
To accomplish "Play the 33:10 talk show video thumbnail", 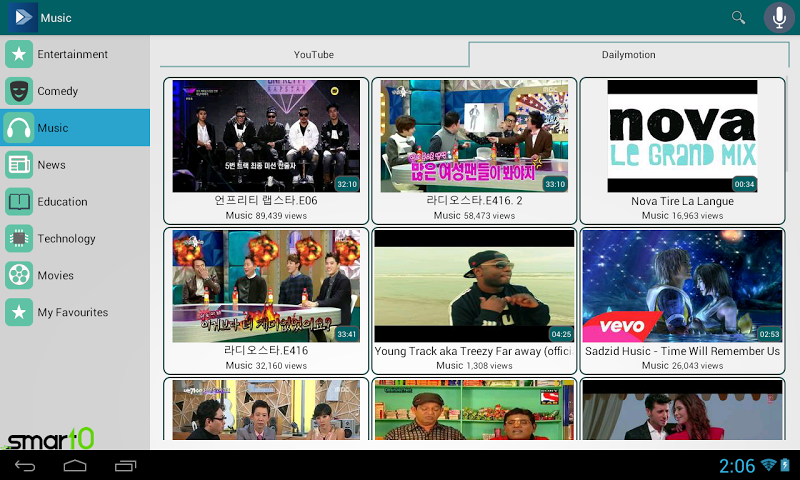I will click(x=474, y=136).
